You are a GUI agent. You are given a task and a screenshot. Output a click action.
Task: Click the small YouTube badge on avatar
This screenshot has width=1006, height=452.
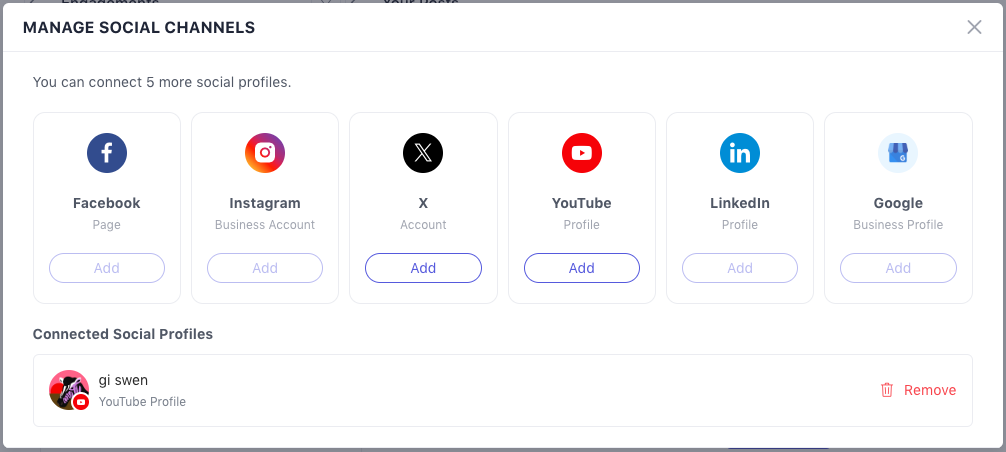[81, 402]
